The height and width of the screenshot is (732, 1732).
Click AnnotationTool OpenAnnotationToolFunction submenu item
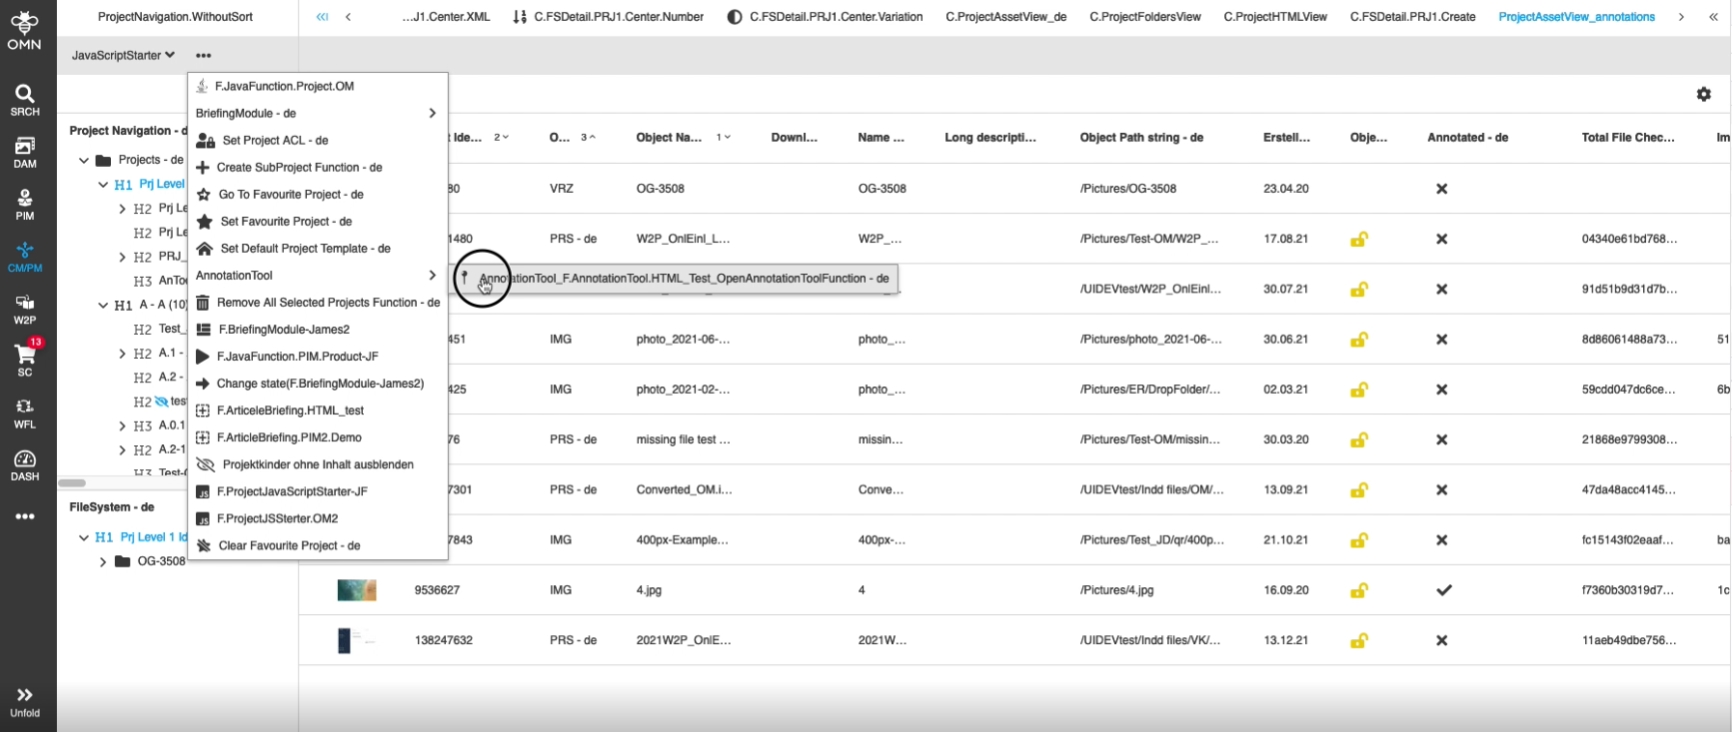pos(683,278)
